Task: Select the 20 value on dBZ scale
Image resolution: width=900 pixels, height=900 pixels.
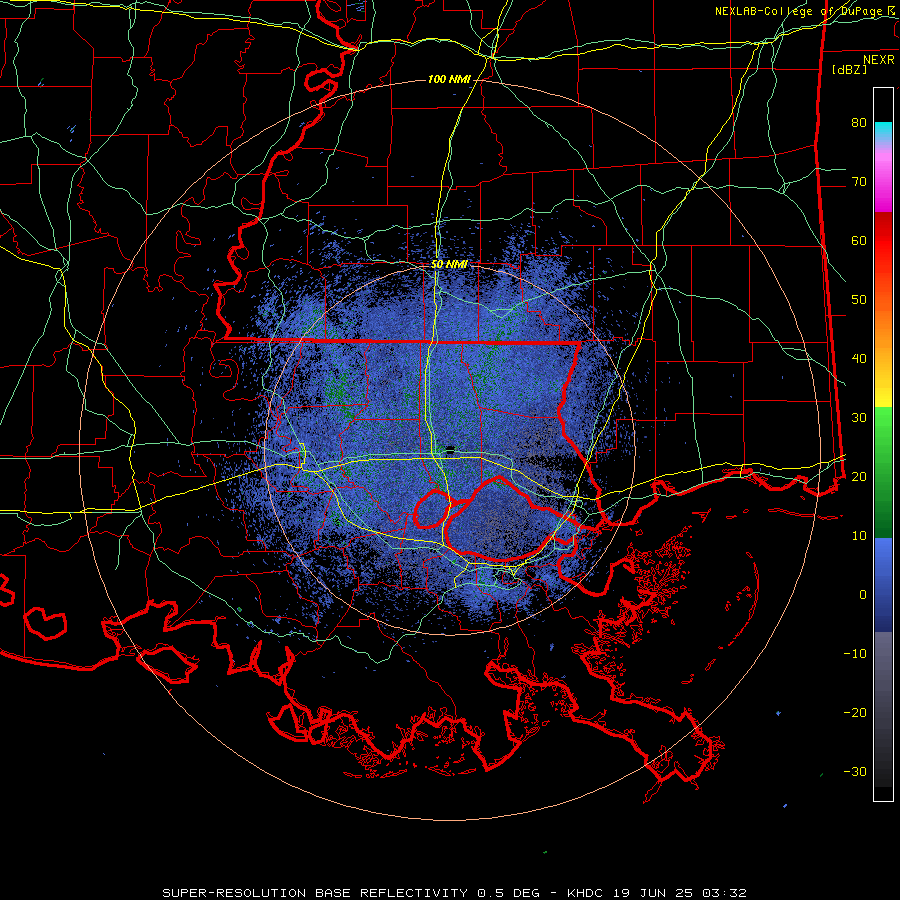Action: (x=859, y=476)
